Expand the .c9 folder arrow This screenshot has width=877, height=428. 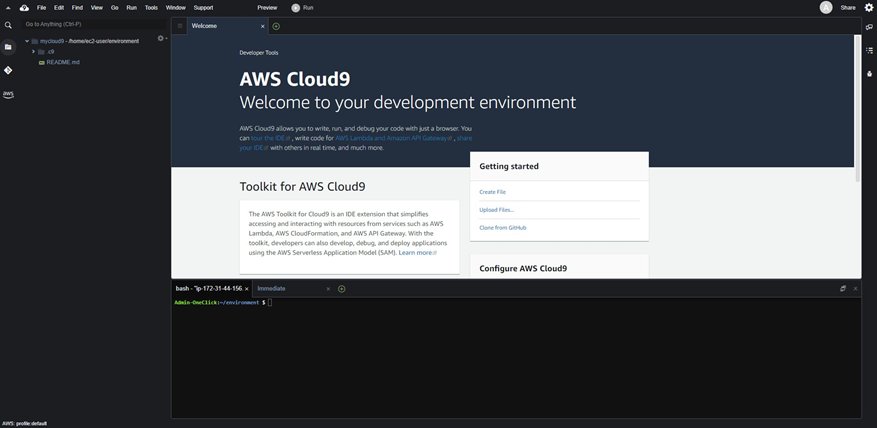pos(34,51)
